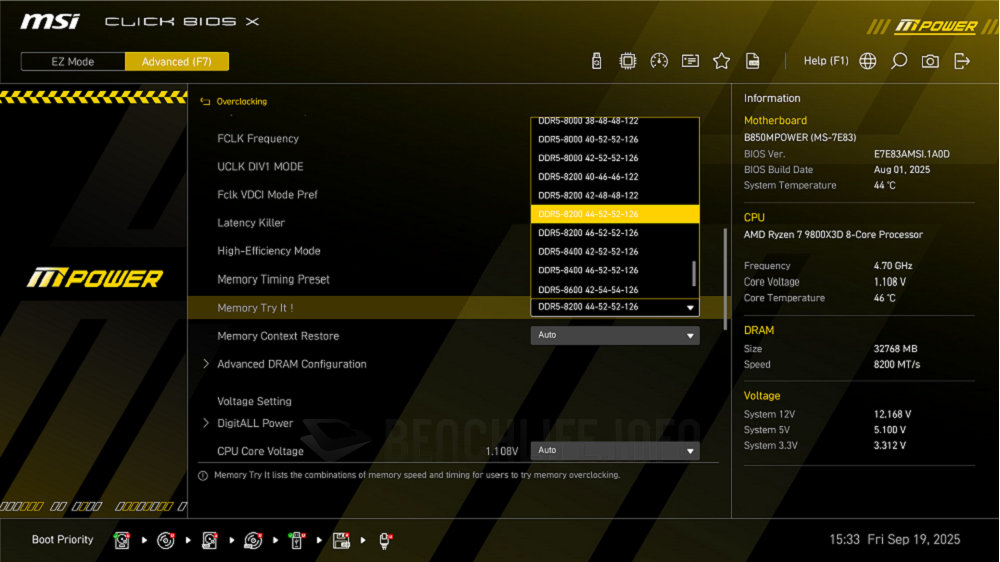The height and width of the screenshot is (562, 1000).
Task: Open the Memory Context Restore Auto dropdown
Action: (615, 336)
